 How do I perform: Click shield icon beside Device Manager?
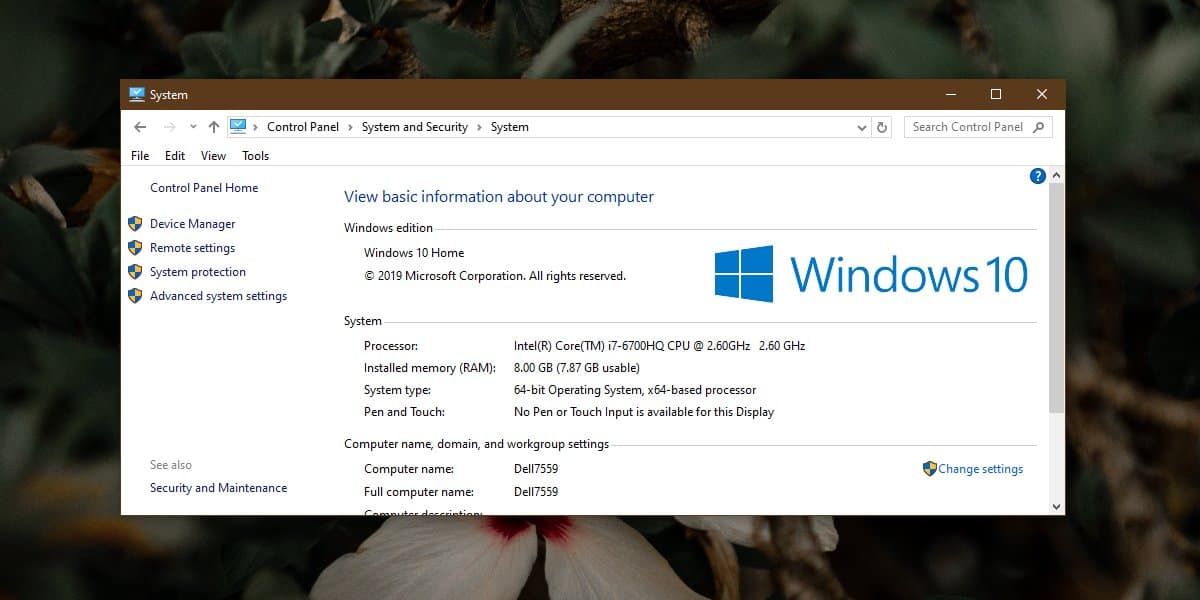[135, 224]
